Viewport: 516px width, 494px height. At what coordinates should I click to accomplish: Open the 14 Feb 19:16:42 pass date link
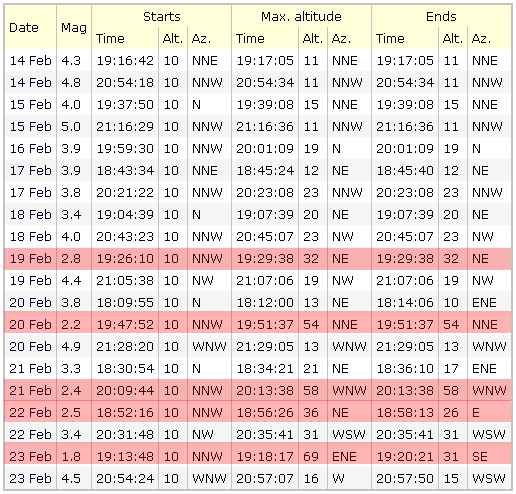pyautogui.click(x=30, y=61)
